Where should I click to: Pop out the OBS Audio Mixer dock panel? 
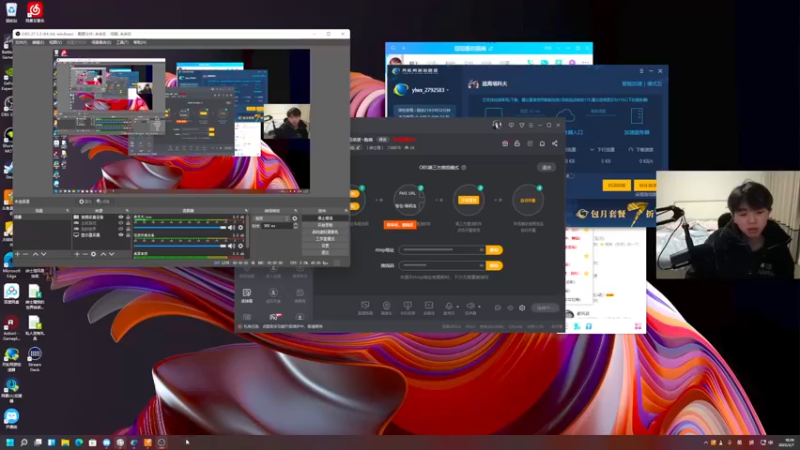coord(246,211)
